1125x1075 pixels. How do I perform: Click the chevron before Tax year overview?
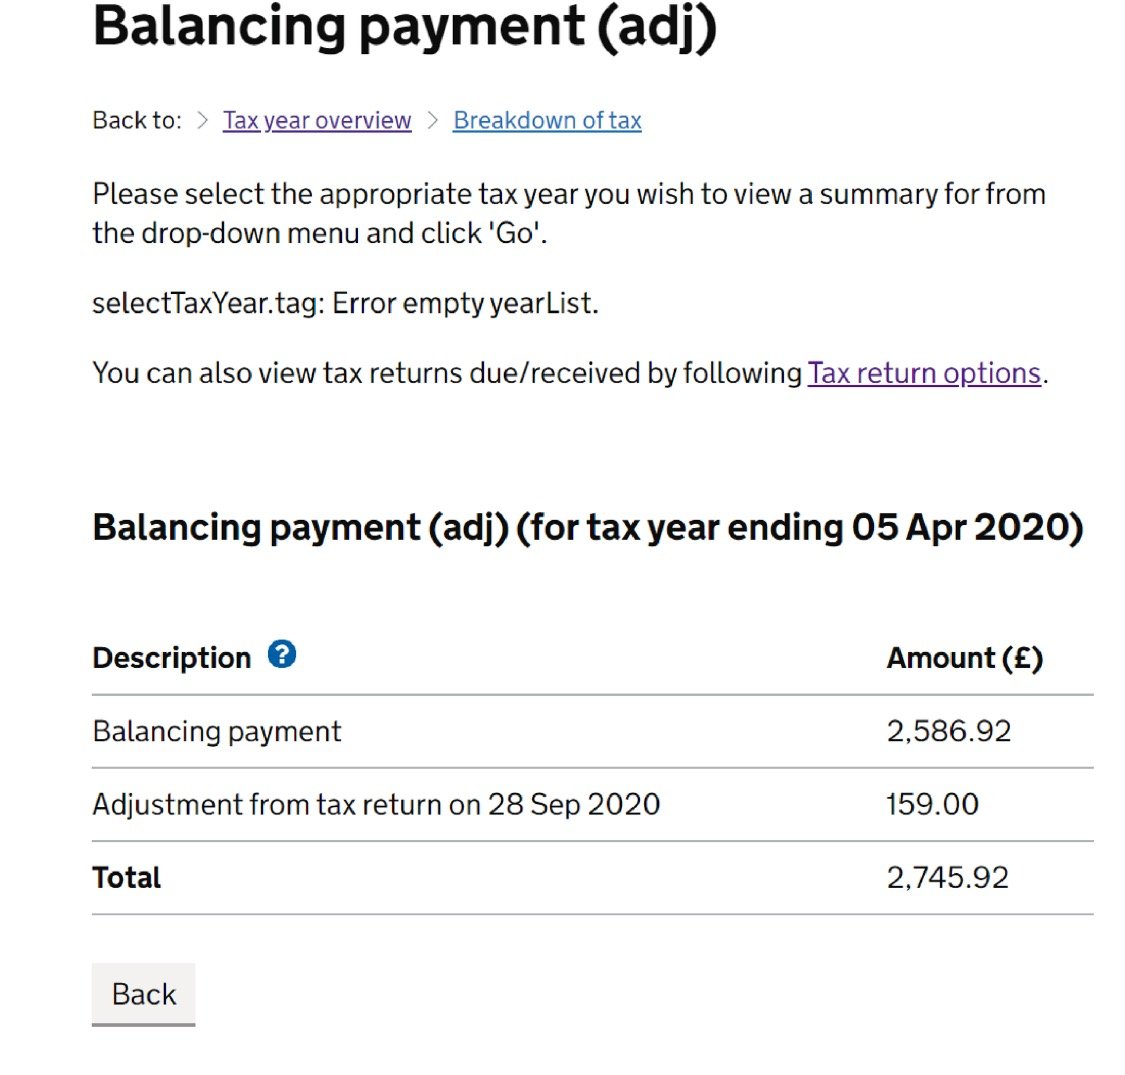point(202,120)
